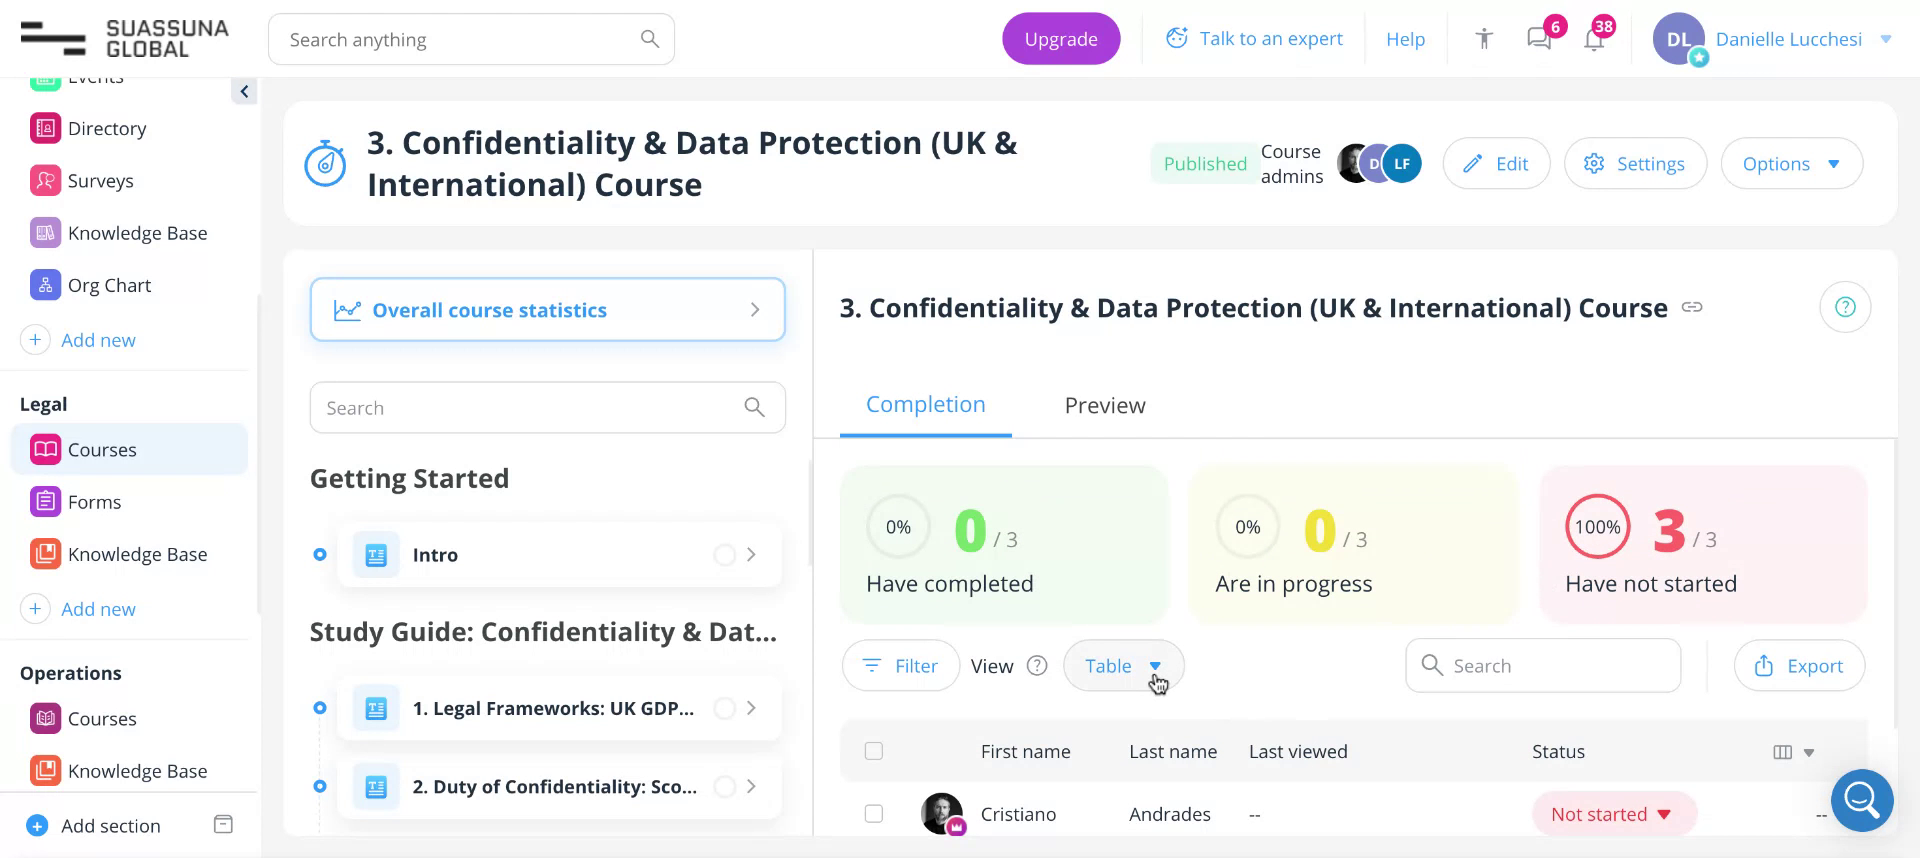This screenshot has height=858, width=1920.
Task: Toggle the Intro lesson completion circle
Action: tap(725, 555)
